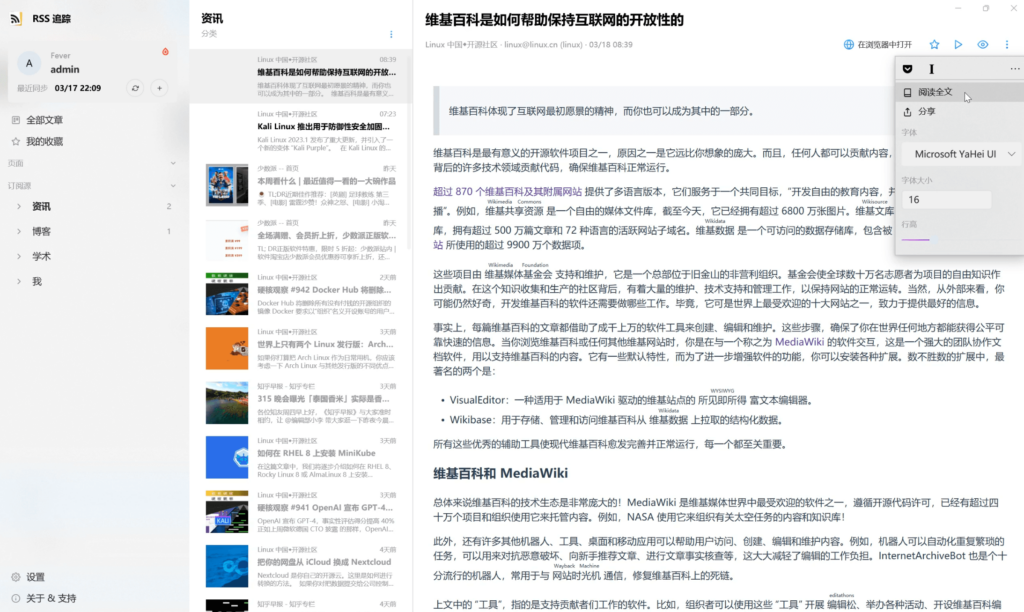This screenshot has height=612, width=1024.
Task: Click the 全部文章 list icon
Action: pyautogui.click(x=16, y=120)
